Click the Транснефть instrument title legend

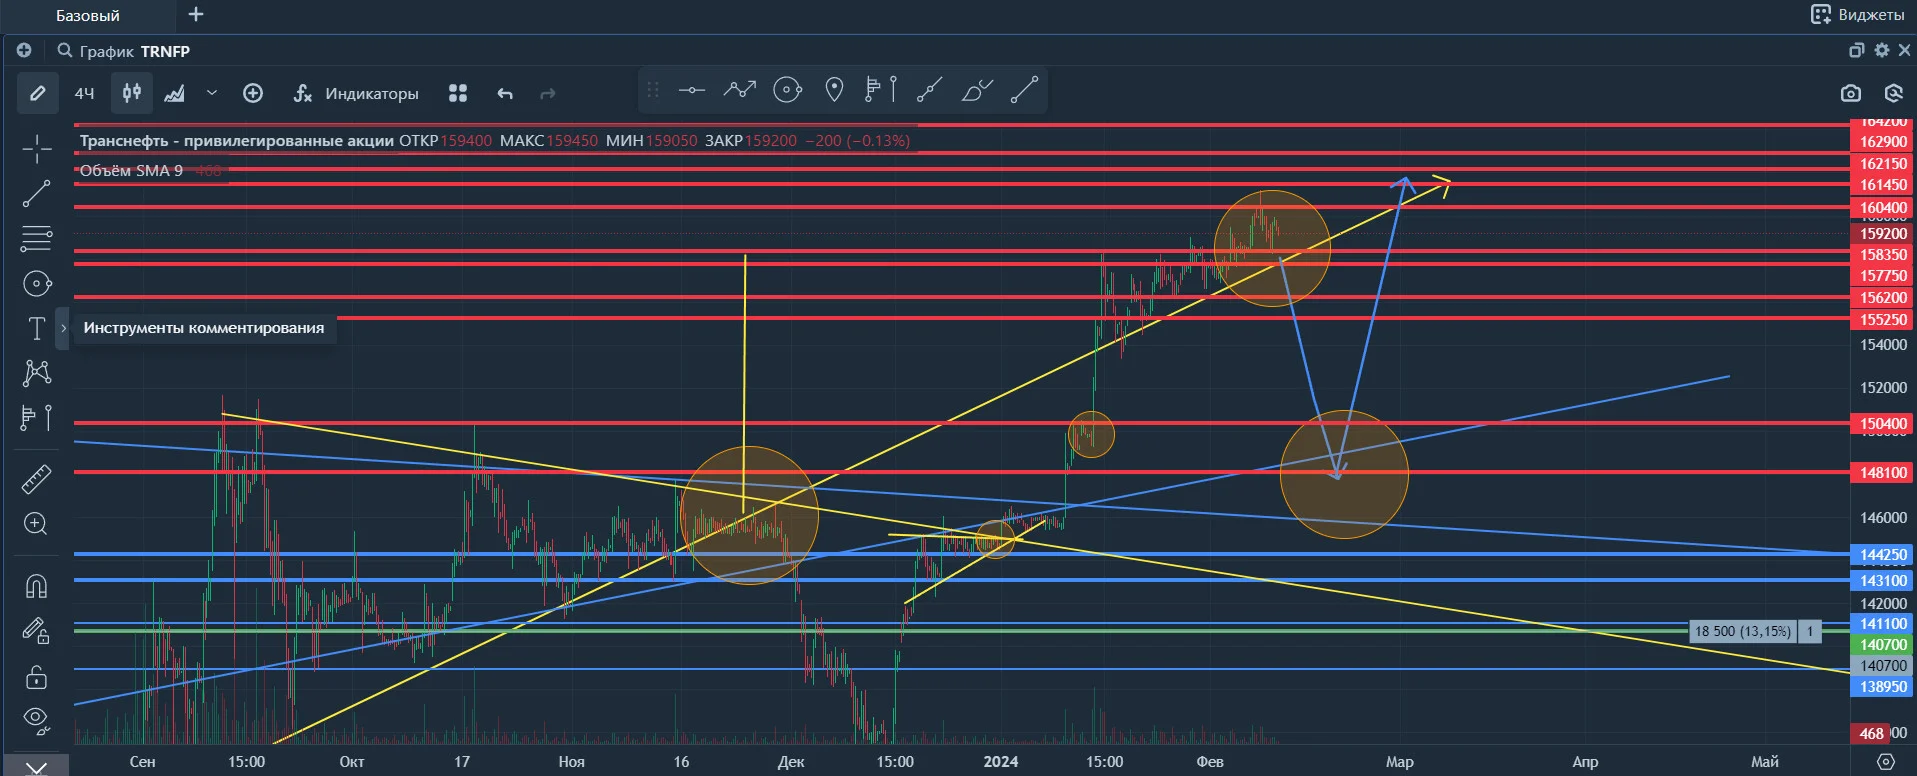tap(236, 141)
